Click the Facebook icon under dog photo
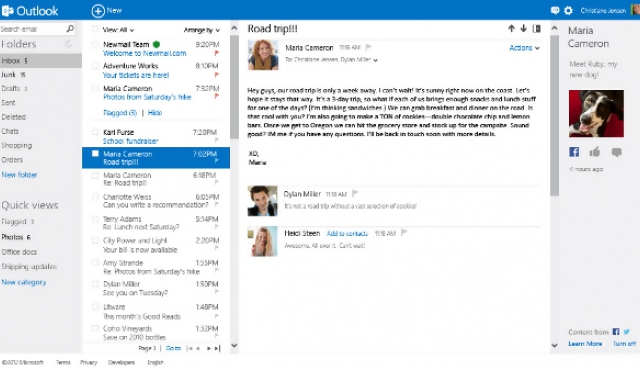640x370 pixels. [x=574, y=152]
